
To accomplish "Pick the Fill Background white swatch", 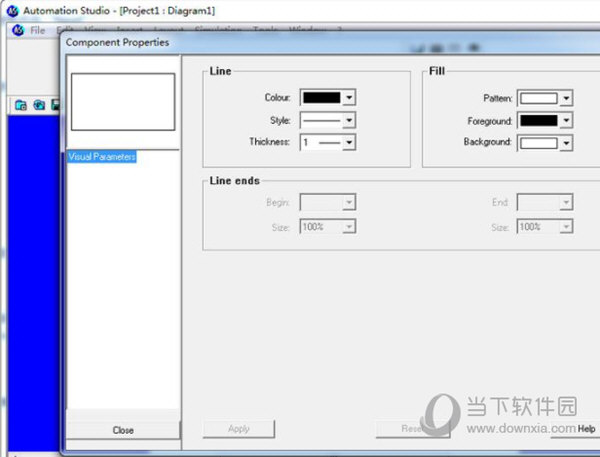I will [x=539, y=143].
